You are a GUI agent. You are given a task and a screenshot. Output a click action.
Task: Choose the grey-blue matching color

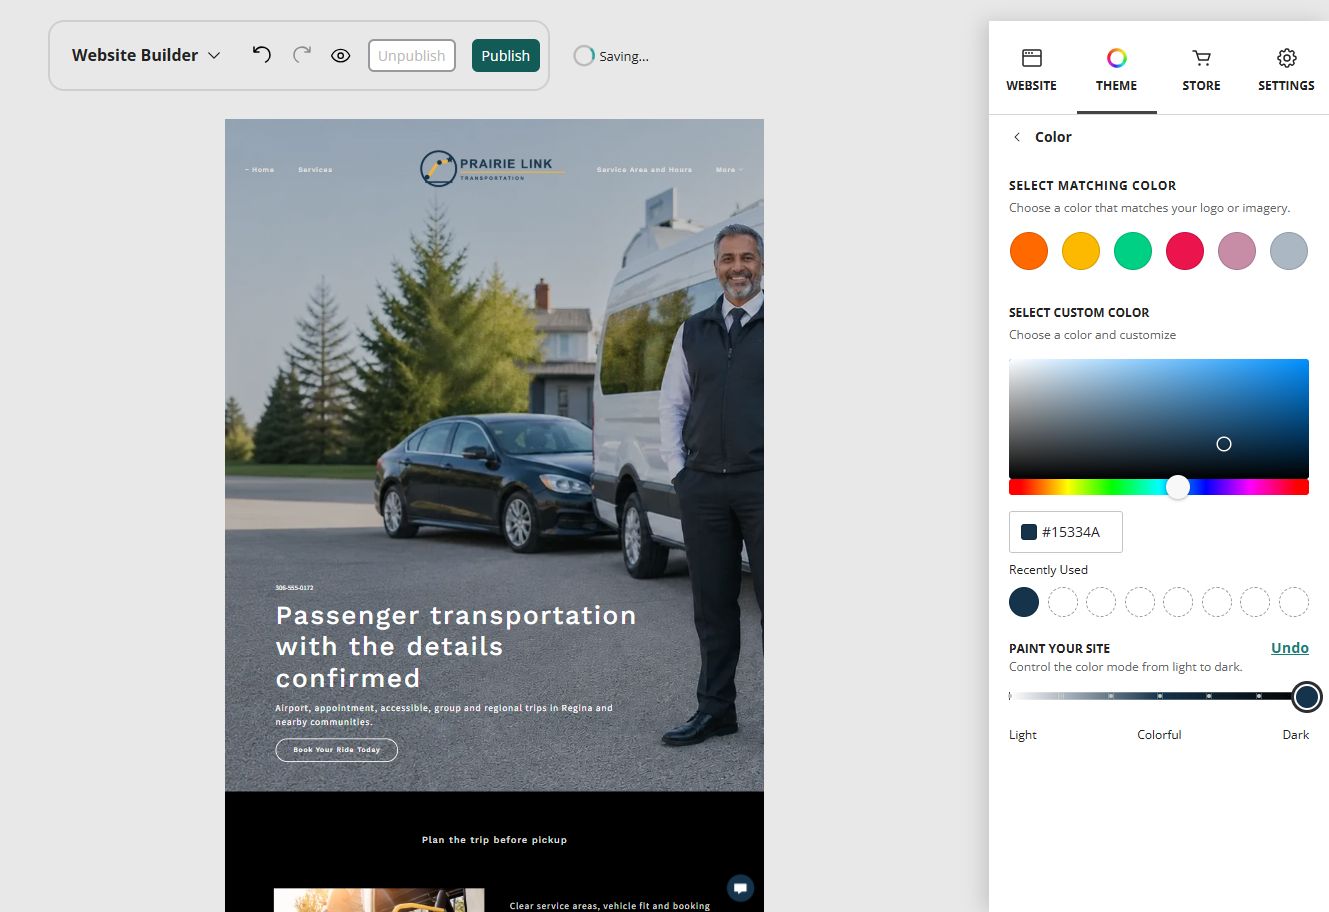pos(1289,251)
